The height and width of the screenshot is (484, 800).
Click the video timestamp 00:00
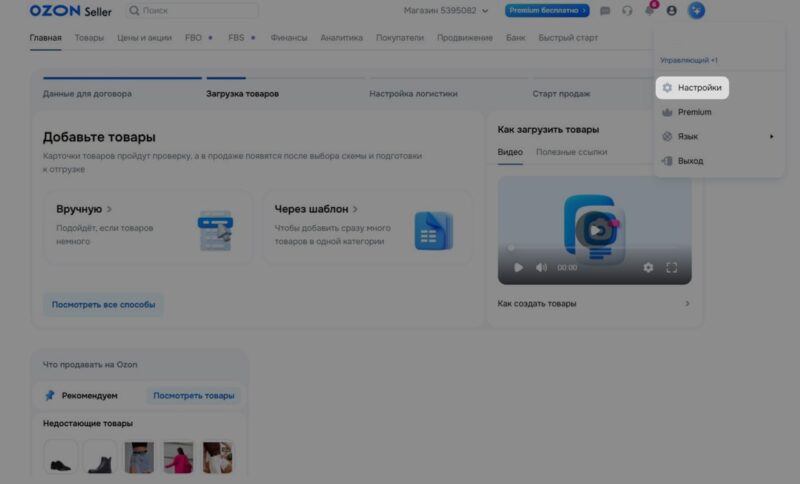coord(567,268)
